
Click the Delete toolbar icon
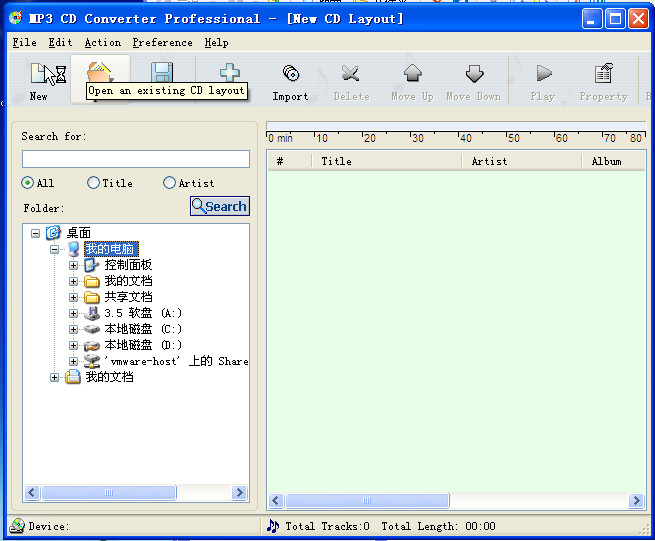tap(350, 74)
